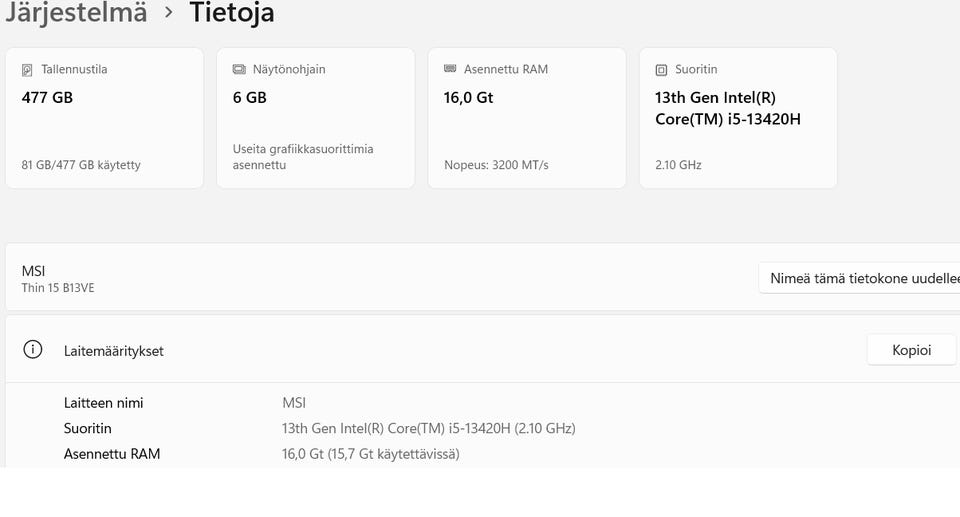Select the 6 GB graphics memory value
The image size is (960, 517).
[x=249, y=98]
